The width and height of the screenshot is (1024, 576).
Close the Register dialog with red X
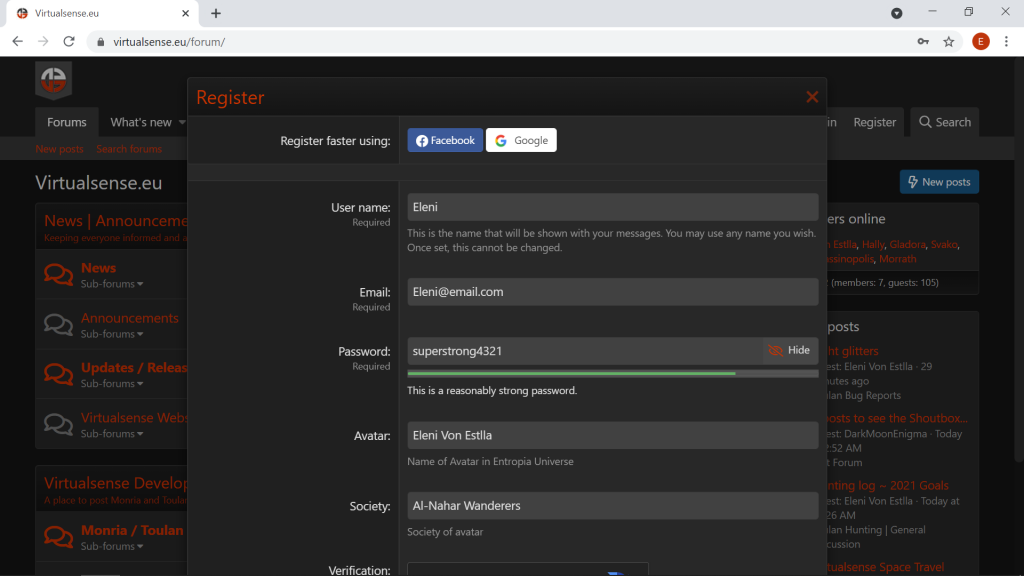812,97
